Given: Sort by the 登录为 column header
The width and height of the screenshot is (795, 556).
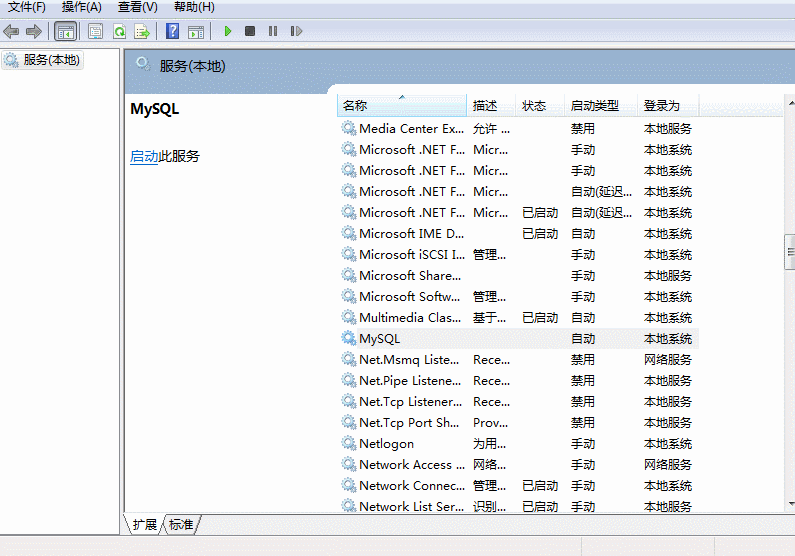Looking at the screenshot, I should (668, 106).
